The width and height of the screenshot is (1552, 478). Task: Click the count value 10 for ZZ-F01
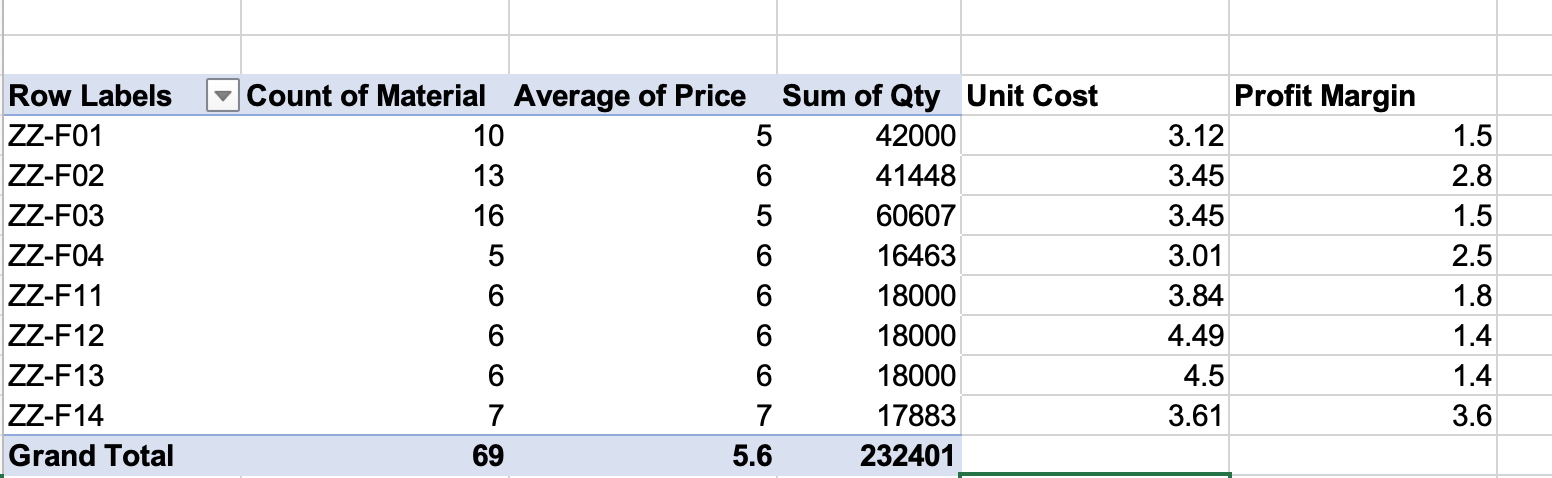click(x=488, y=135)
